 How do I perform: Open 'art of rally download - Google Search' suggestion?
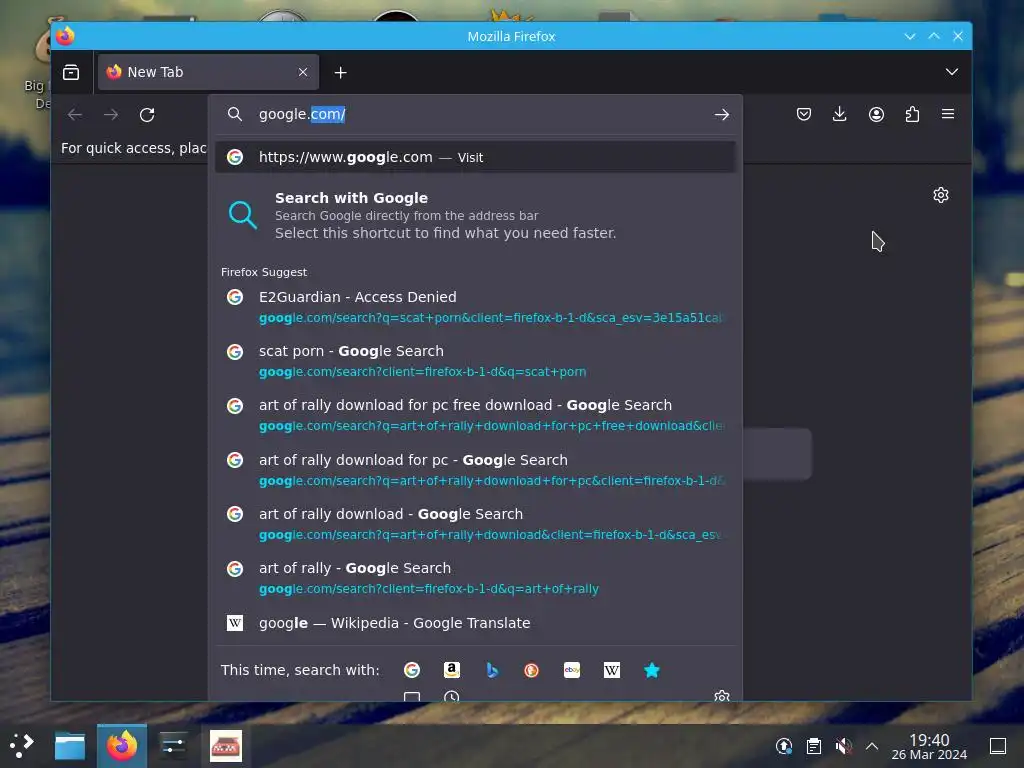tap(475, 524)
